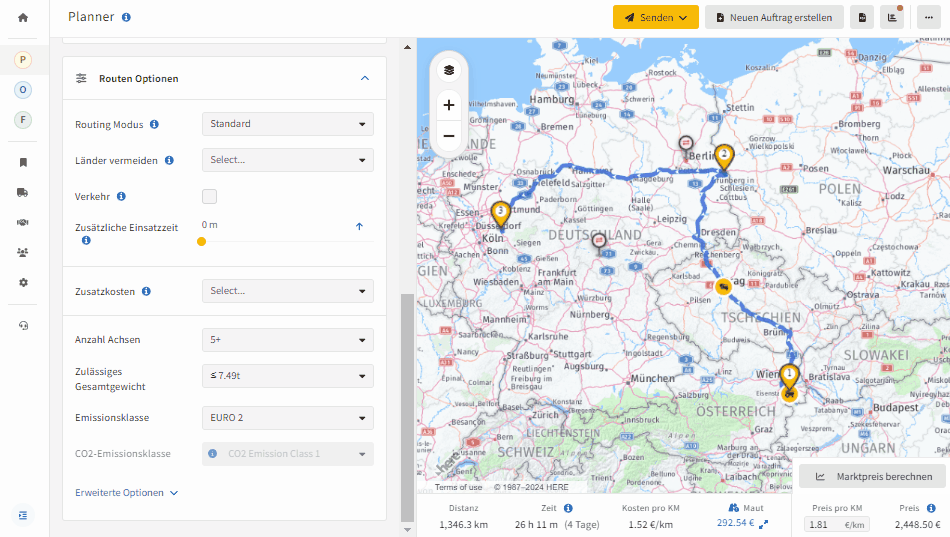Go to the home page icon
950x537 pixels.
[x=23, y=18]
